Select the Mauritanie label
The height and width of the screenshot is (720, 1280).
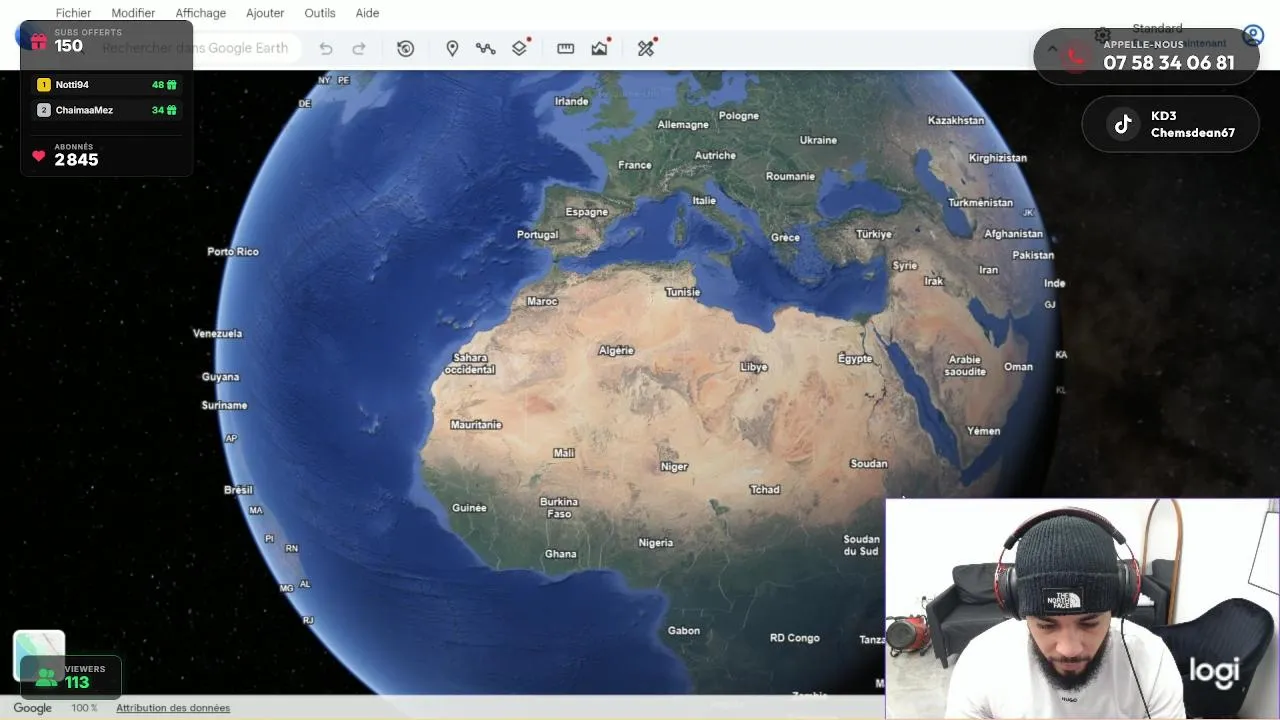coord(476,425)
